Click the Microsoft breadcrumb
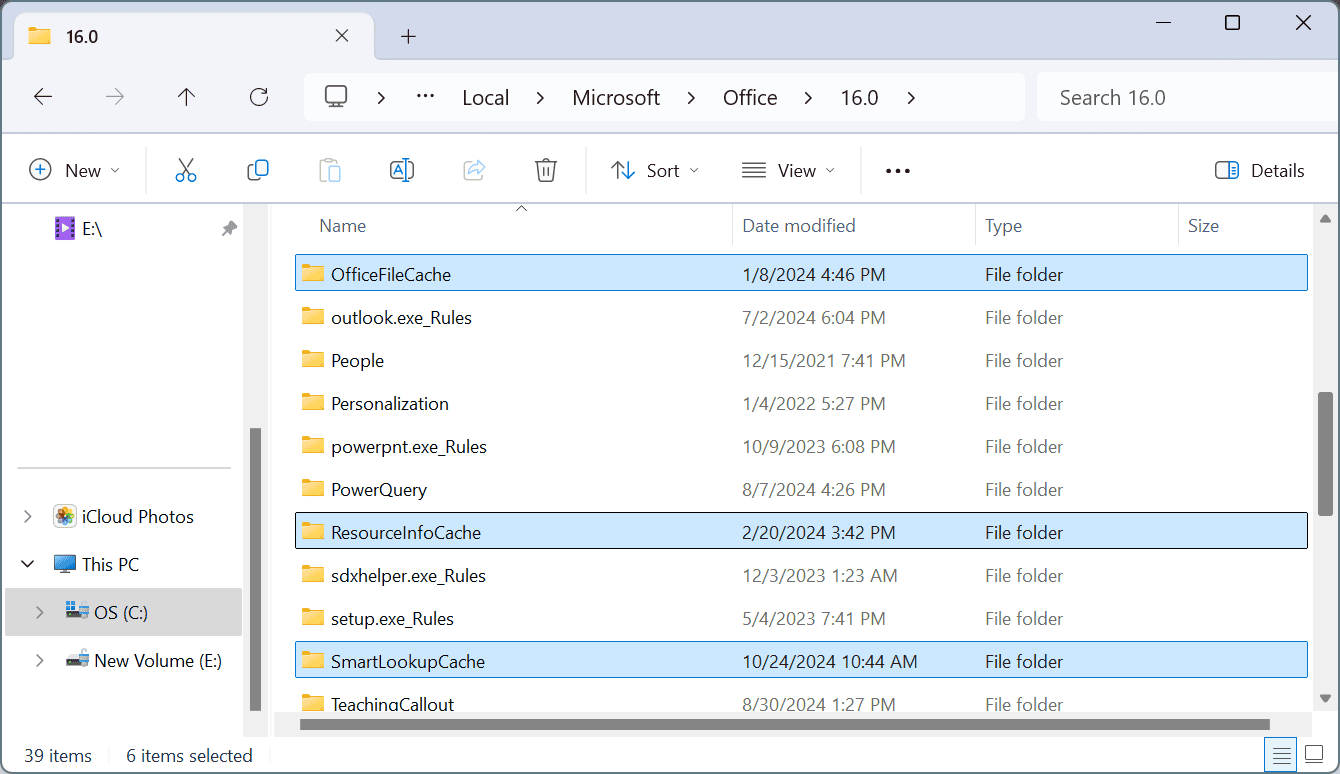Image resolution: width=1340 pixels, height=774 pixels. [616, 97]
